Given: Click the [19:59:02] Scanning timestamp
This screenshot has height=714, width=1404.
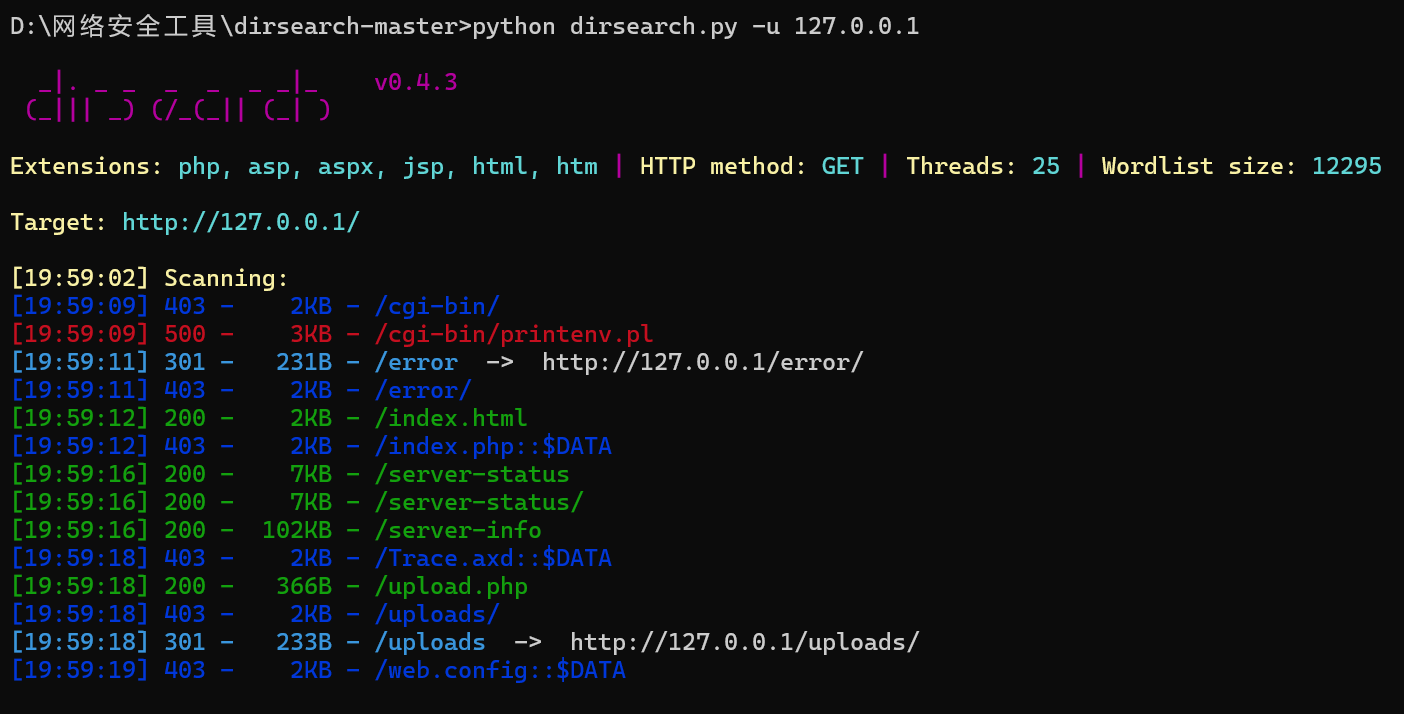Looking at the screenshot, I should [x=80, y=278].
